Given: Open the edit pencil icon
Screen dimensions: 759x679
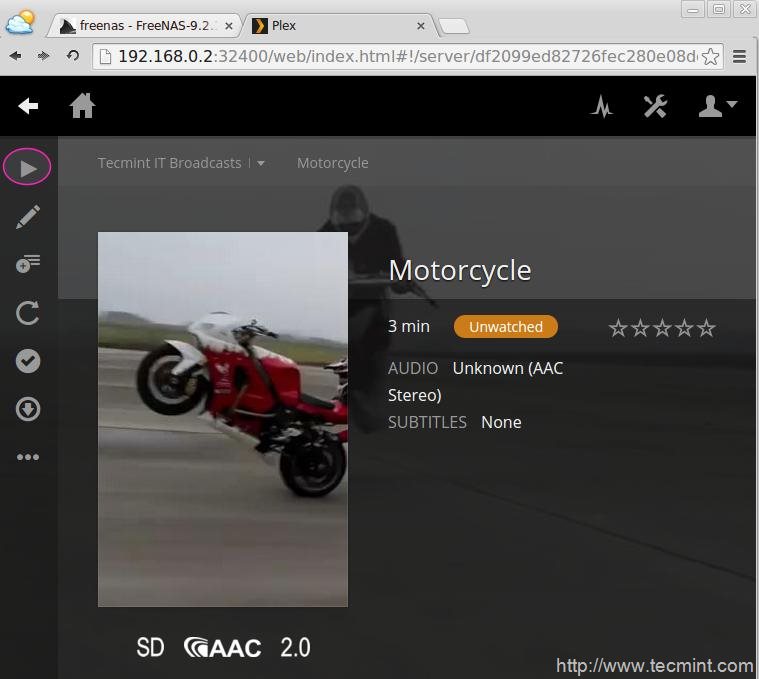Looking at the screenshot, I should tap(28, 217).
